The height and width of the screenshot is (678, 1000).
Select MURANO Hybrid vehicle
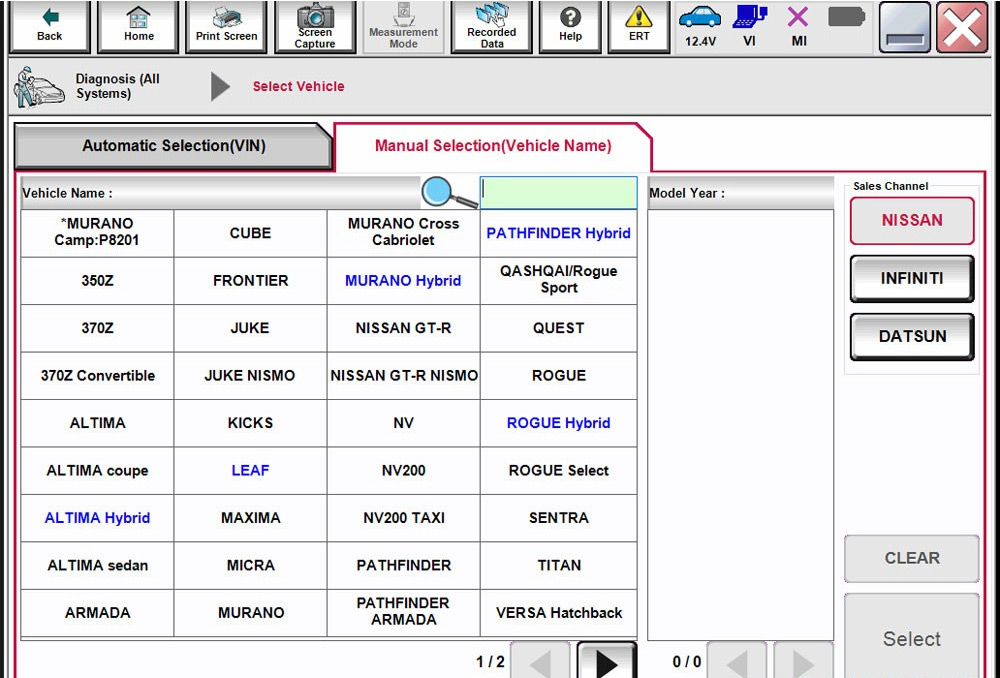coord(403,280)
